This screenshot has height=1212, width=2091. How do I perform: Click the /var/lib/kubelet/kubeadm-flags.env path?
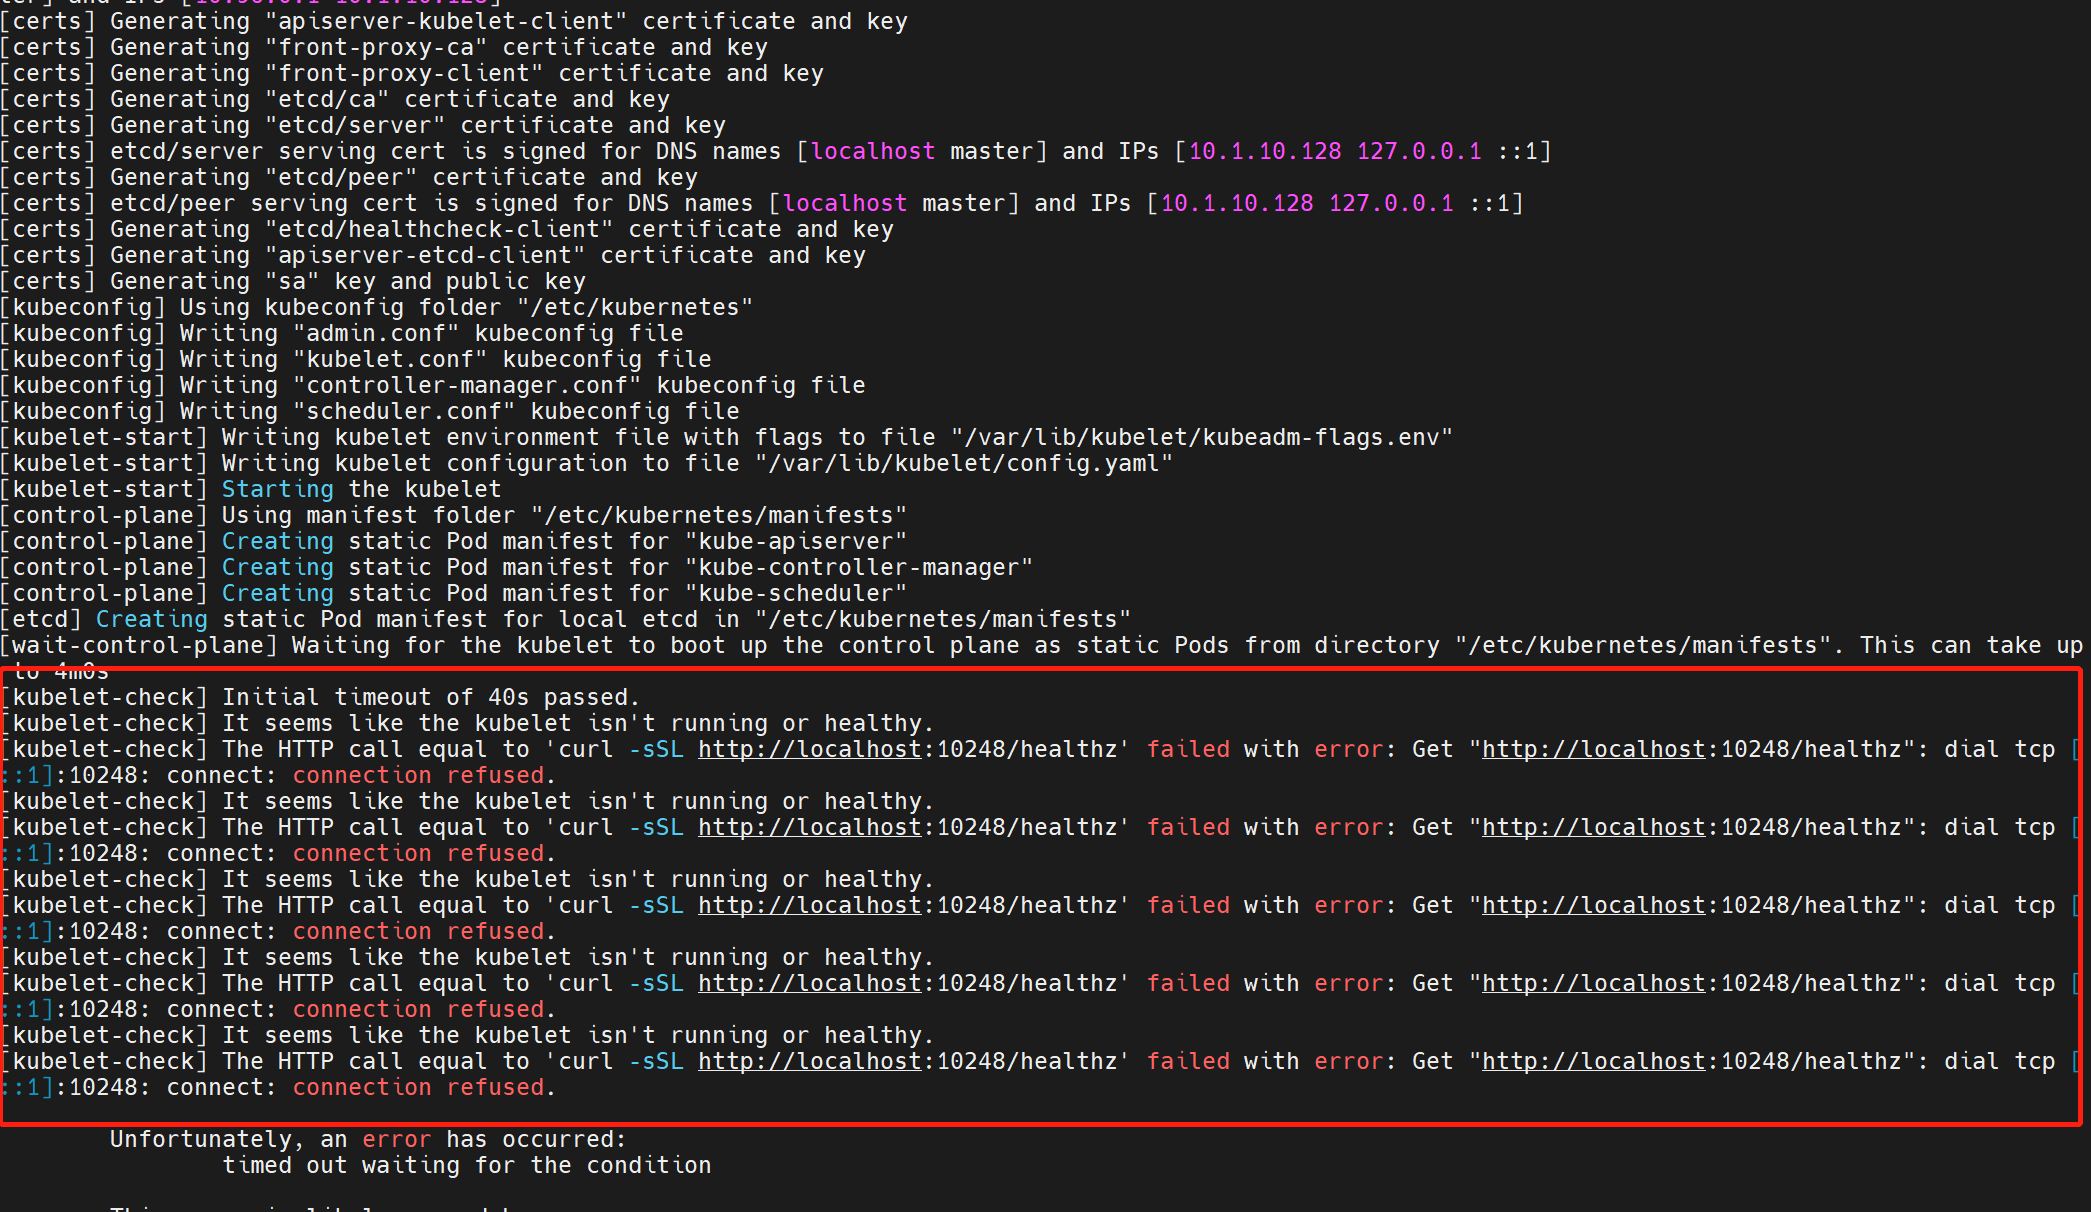point(1201,437)
